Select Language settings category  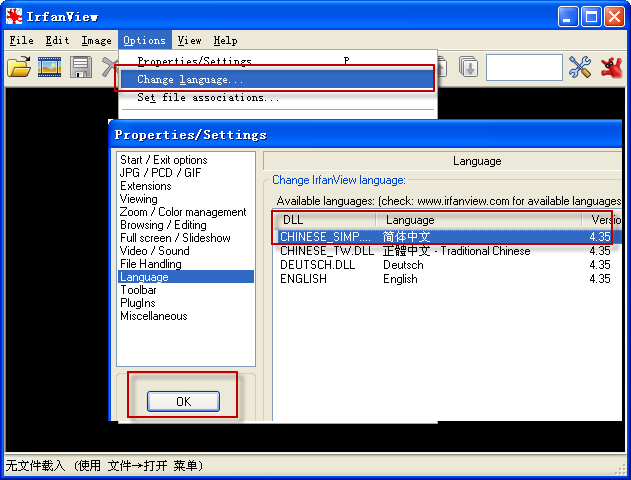186,276
